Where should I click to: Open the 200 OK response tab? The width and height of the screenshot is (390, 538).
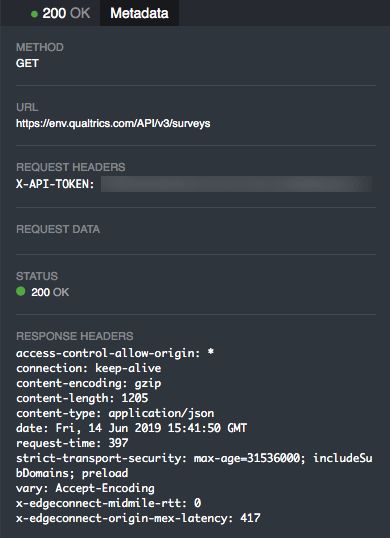click(x=60, y=13)
